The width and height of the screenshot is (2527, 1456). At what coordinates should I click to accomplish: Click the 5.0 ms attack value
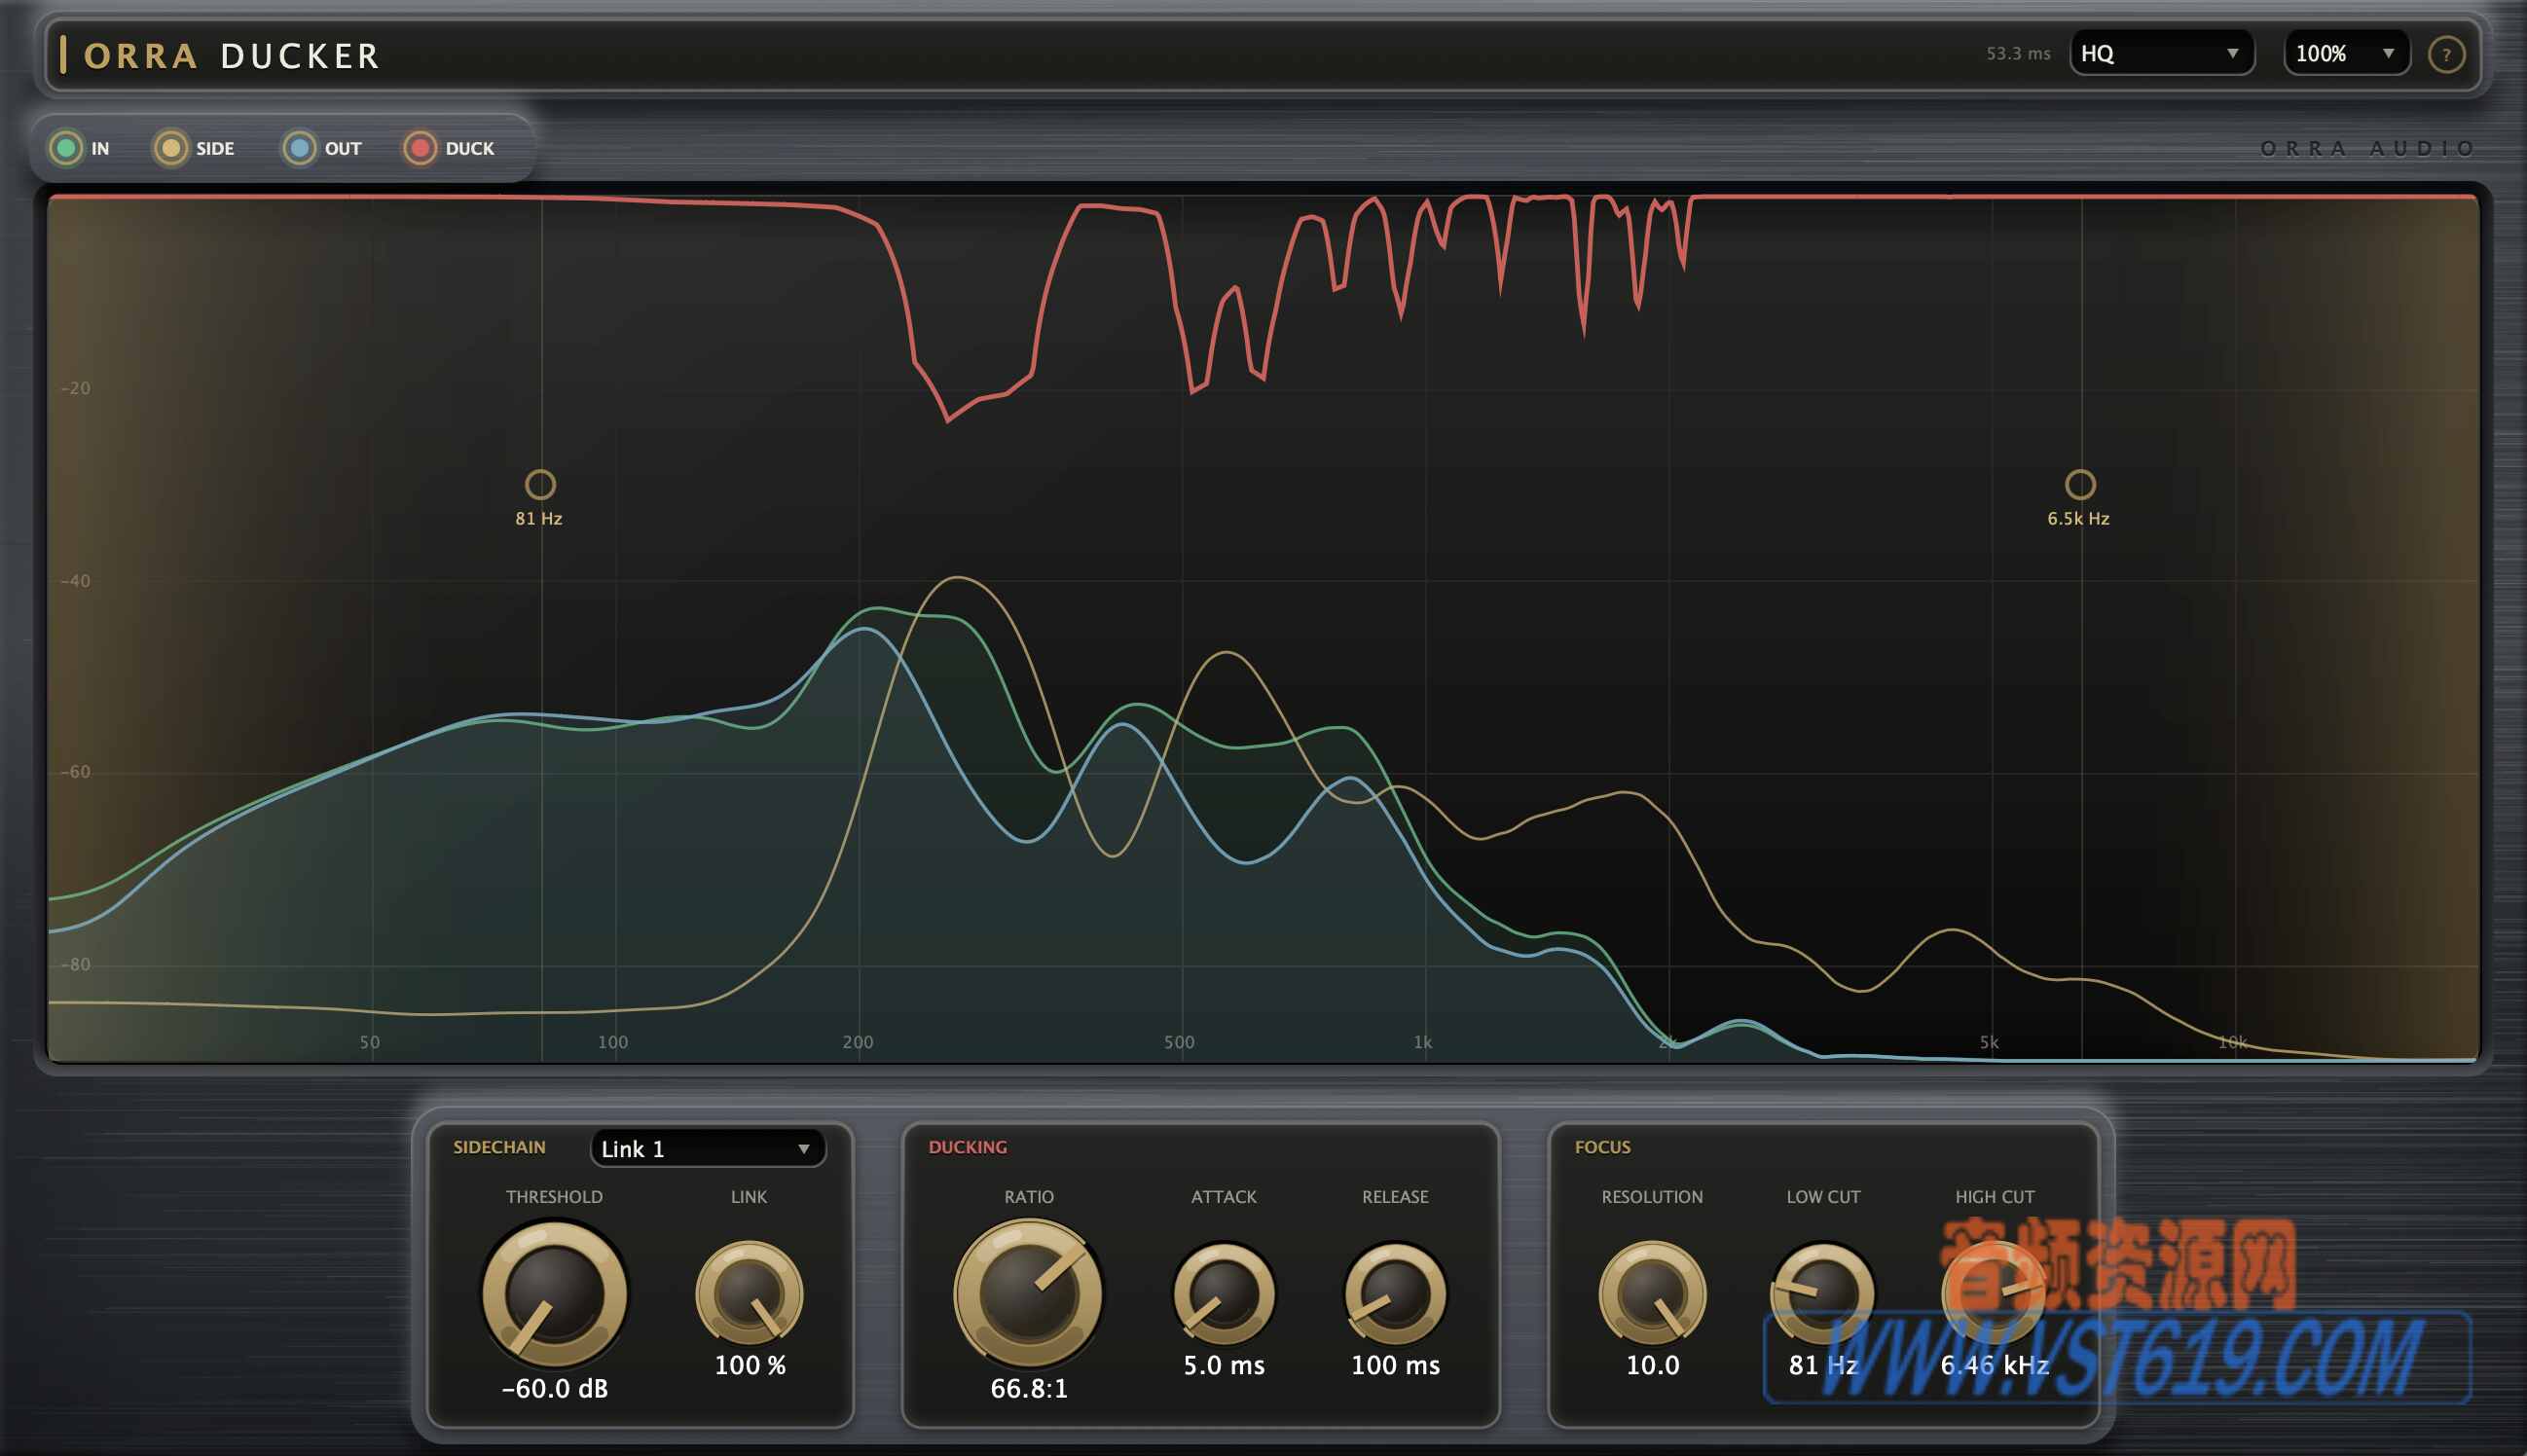coord(1224,1365)
